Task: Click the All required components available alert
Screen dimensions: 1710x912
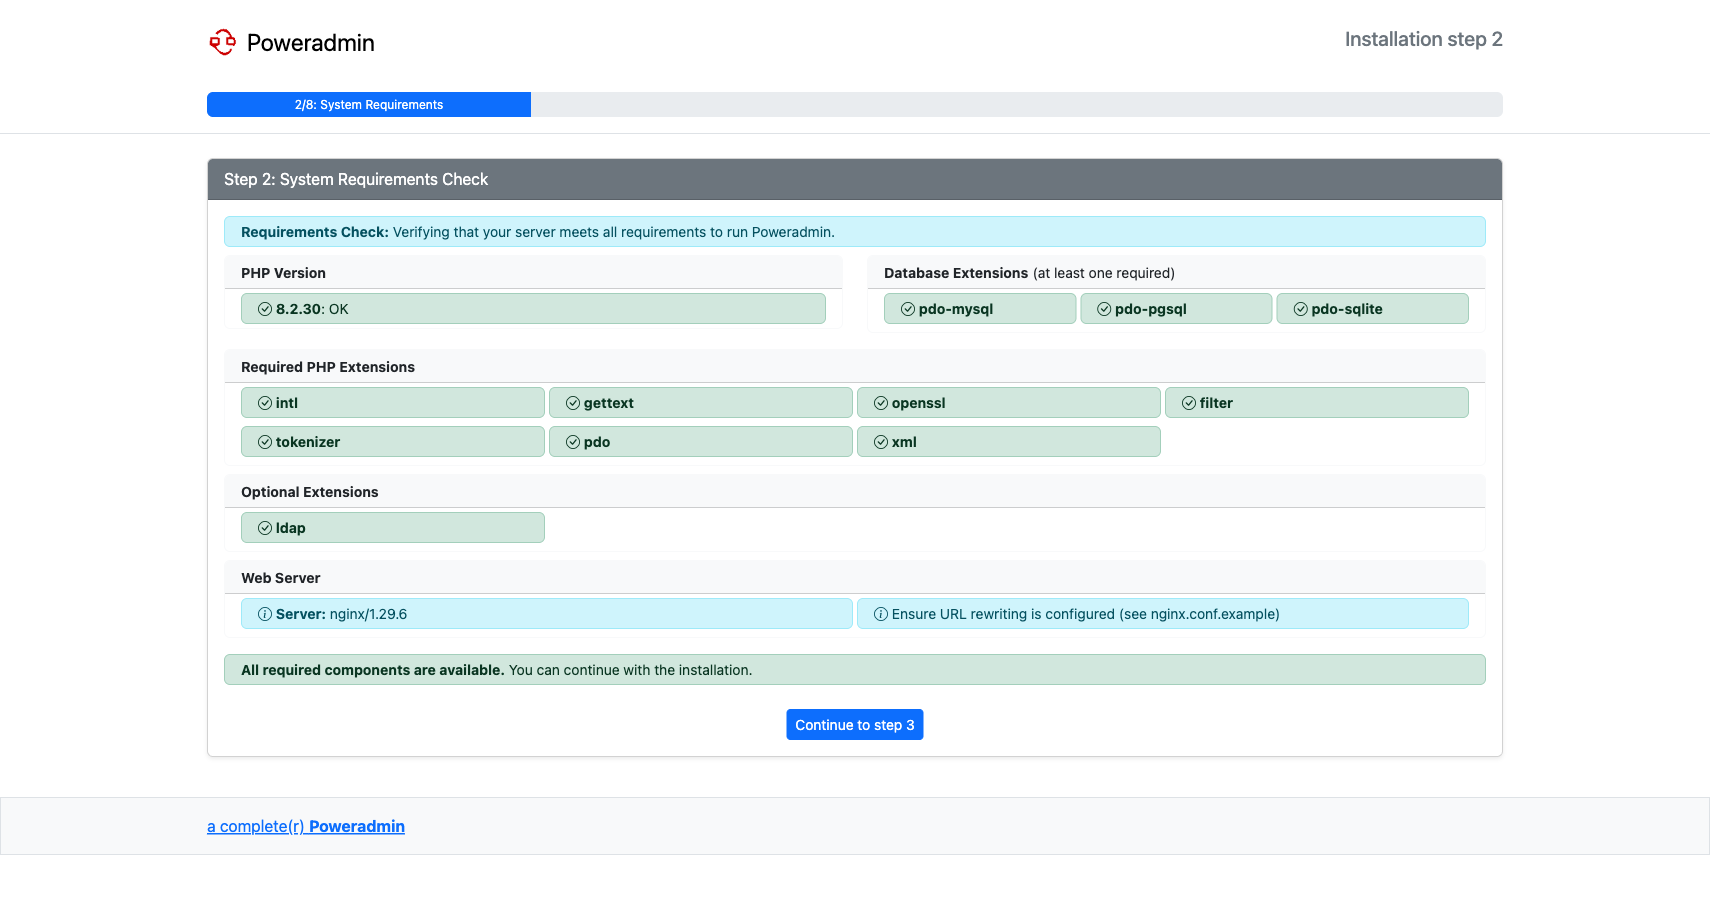Action: [854, 670]
